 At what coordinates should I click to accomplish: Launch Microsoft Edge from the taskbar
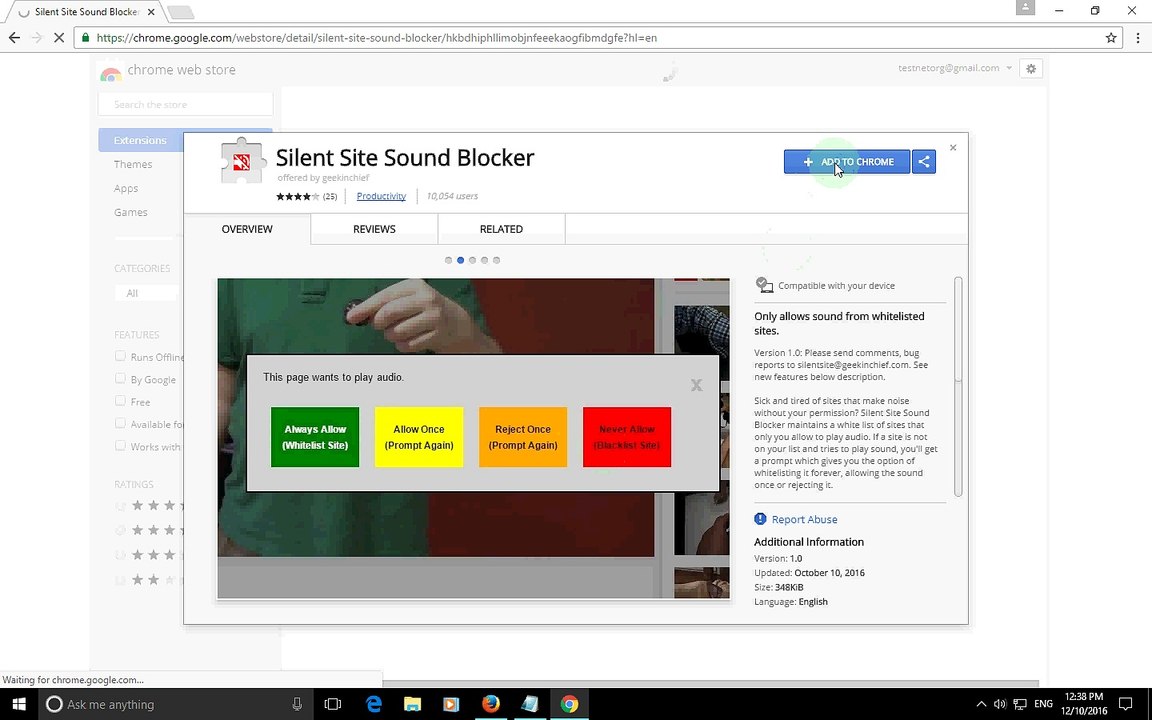(374, 704)
